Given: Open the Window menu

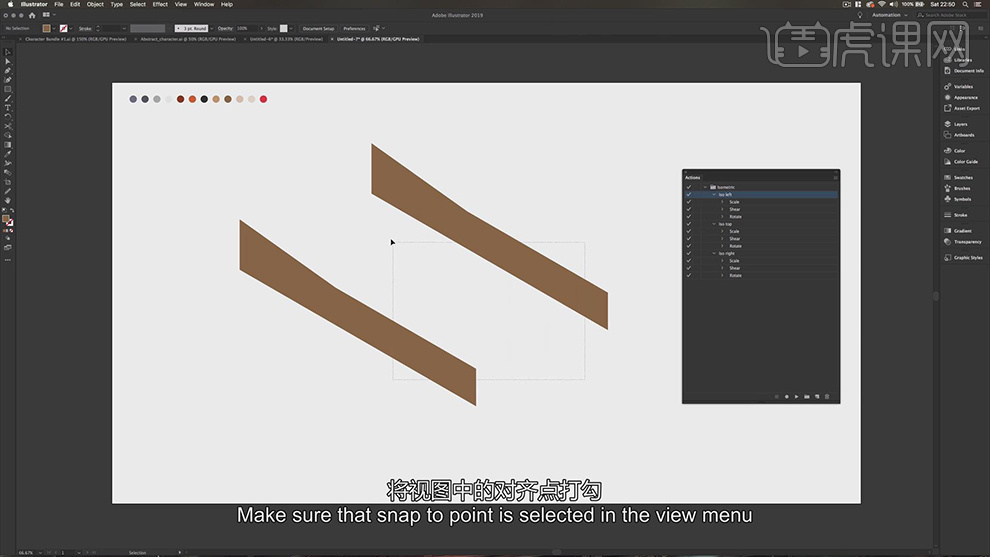Looking at the screenshot, I should 204,4.
